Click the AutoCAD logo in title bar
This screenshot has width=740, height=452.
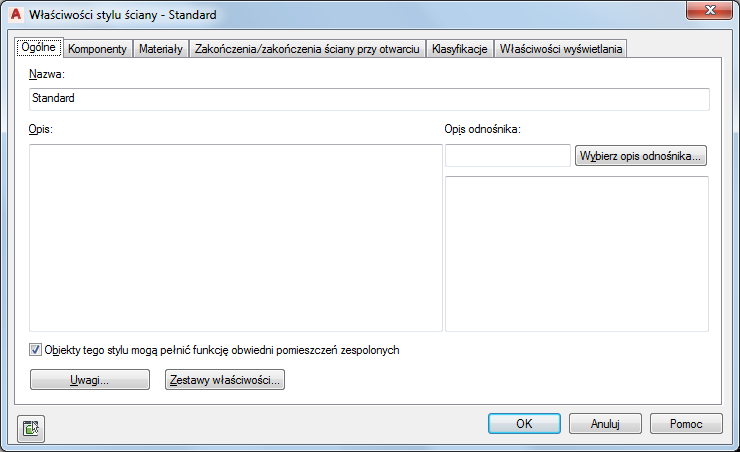[15, 15]
